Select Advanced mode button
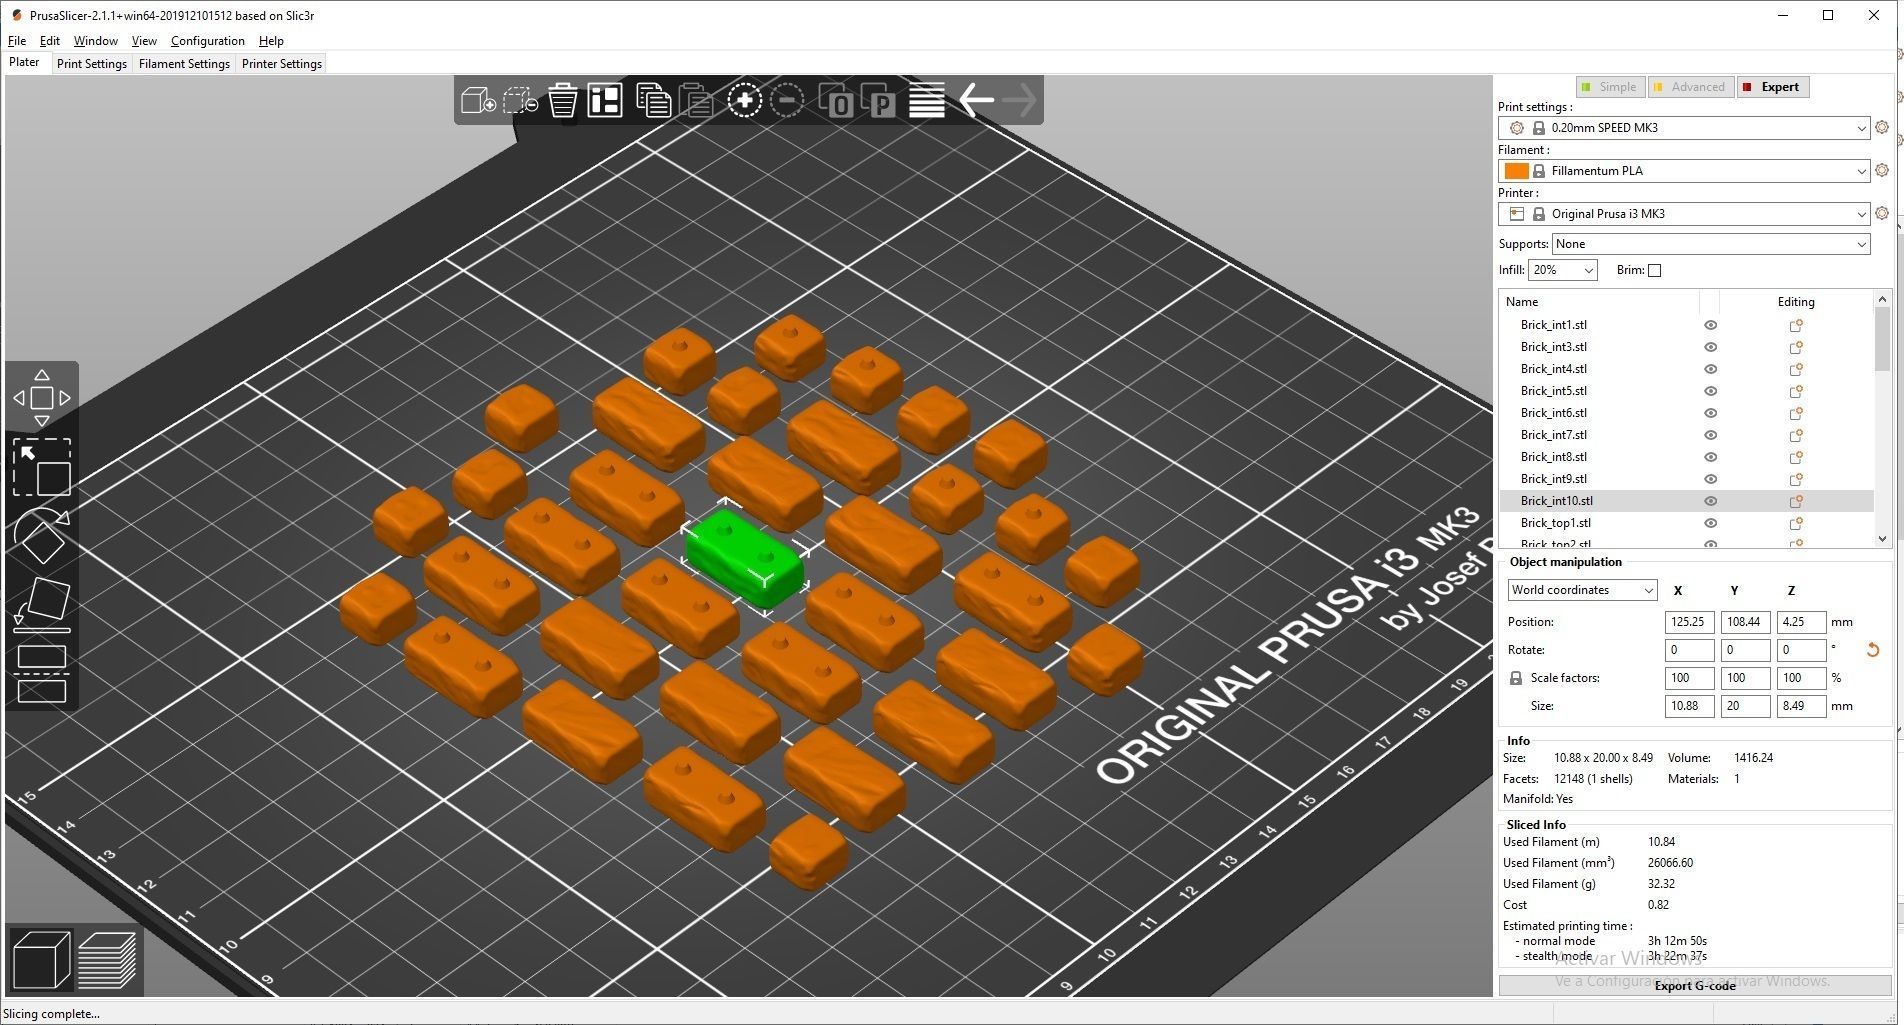Viewport: 1904px width, 1025px height. click(x=1690, y=87)
